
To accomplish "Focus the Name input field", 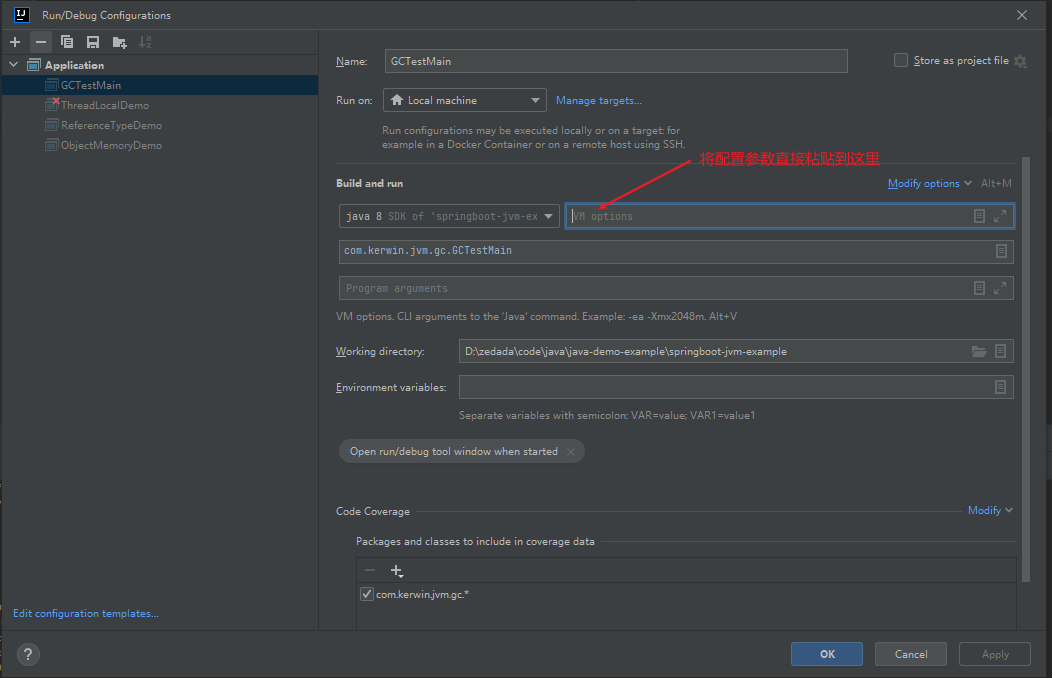I will [616, 61].
